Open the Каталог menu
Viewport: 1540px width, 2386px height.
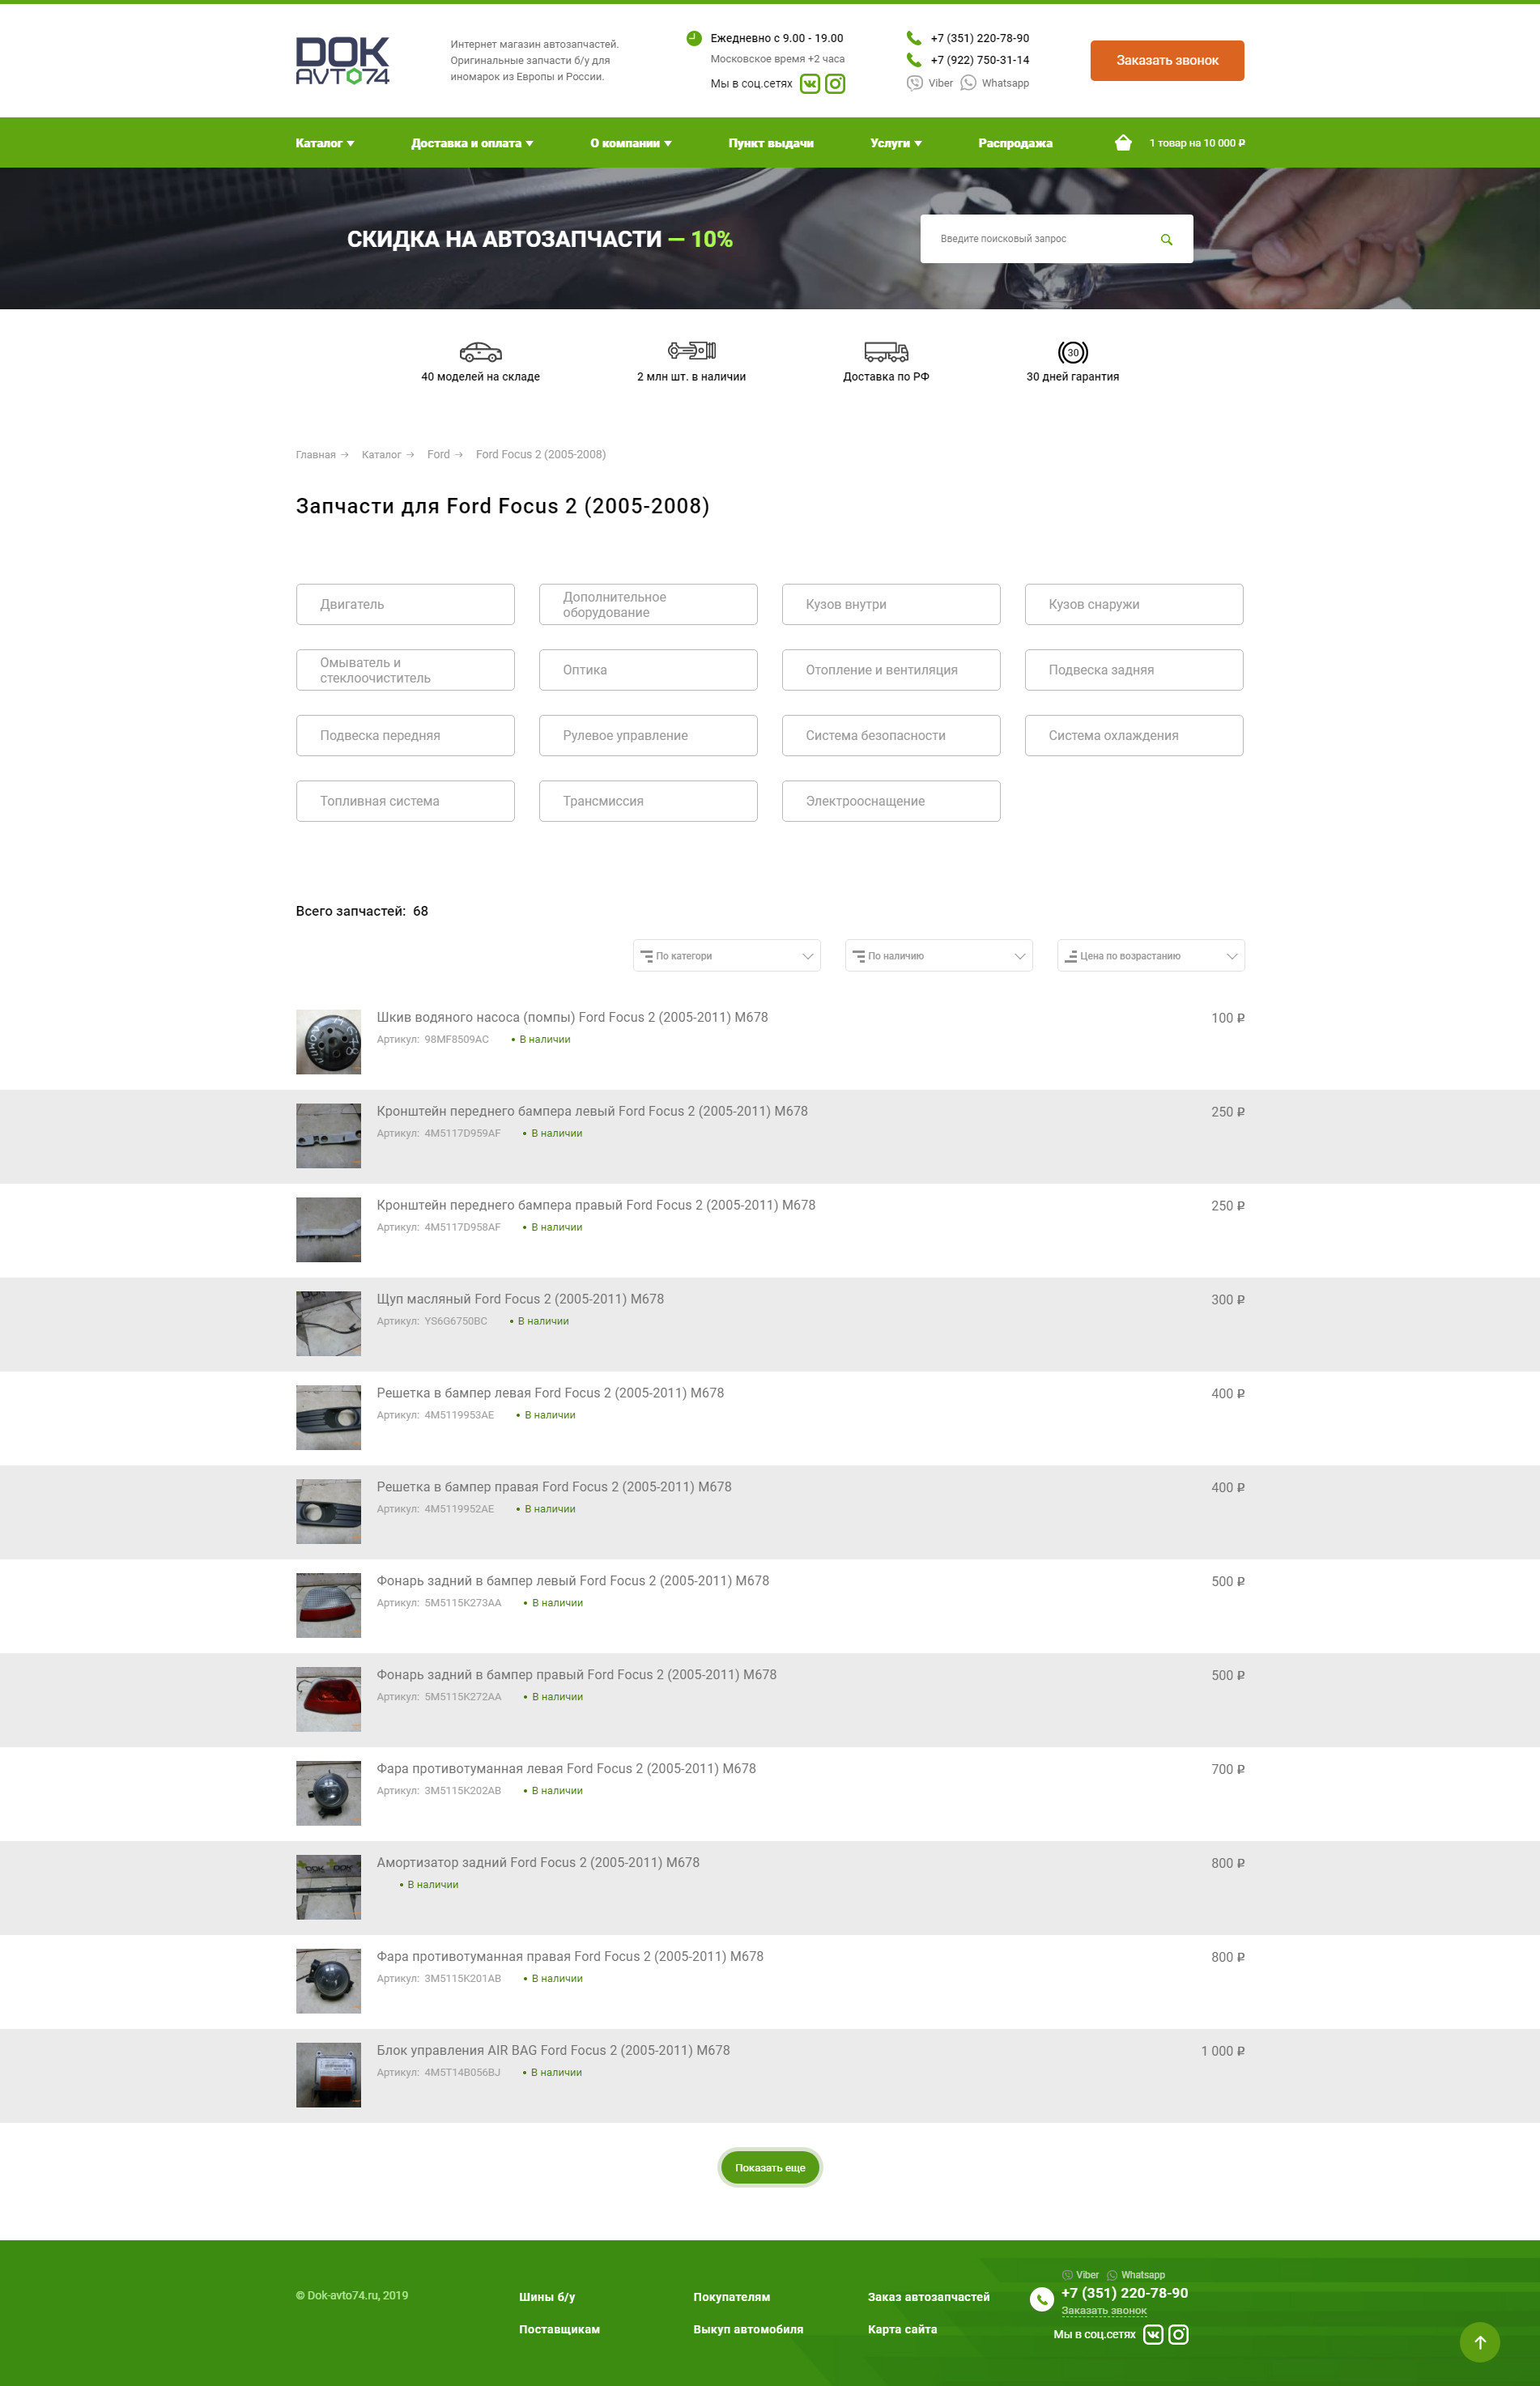(325, 143)
